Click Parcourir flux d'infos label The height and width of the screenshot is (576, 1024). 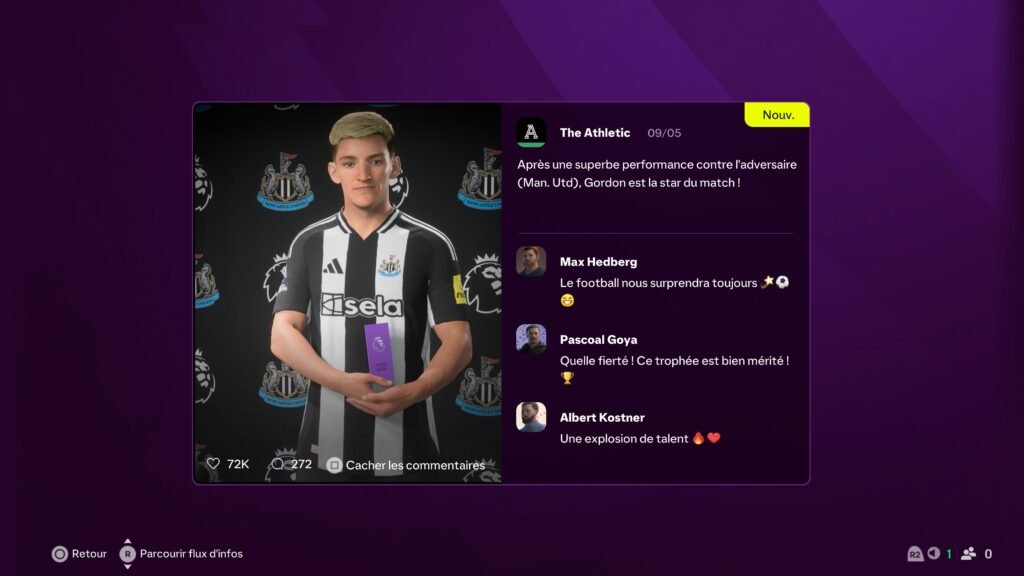191,554
